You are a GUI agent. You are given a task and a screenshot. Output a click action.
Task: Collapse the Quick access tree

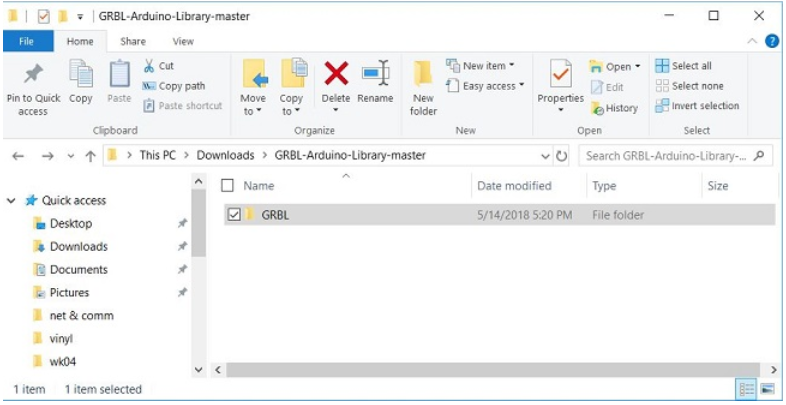click(x=11, y=201)
